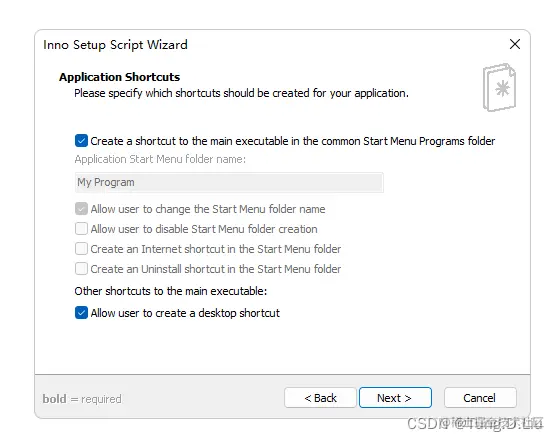Toggle 'Allow user to change the Start Menu folder name'
557x442 pixels.
81,209
